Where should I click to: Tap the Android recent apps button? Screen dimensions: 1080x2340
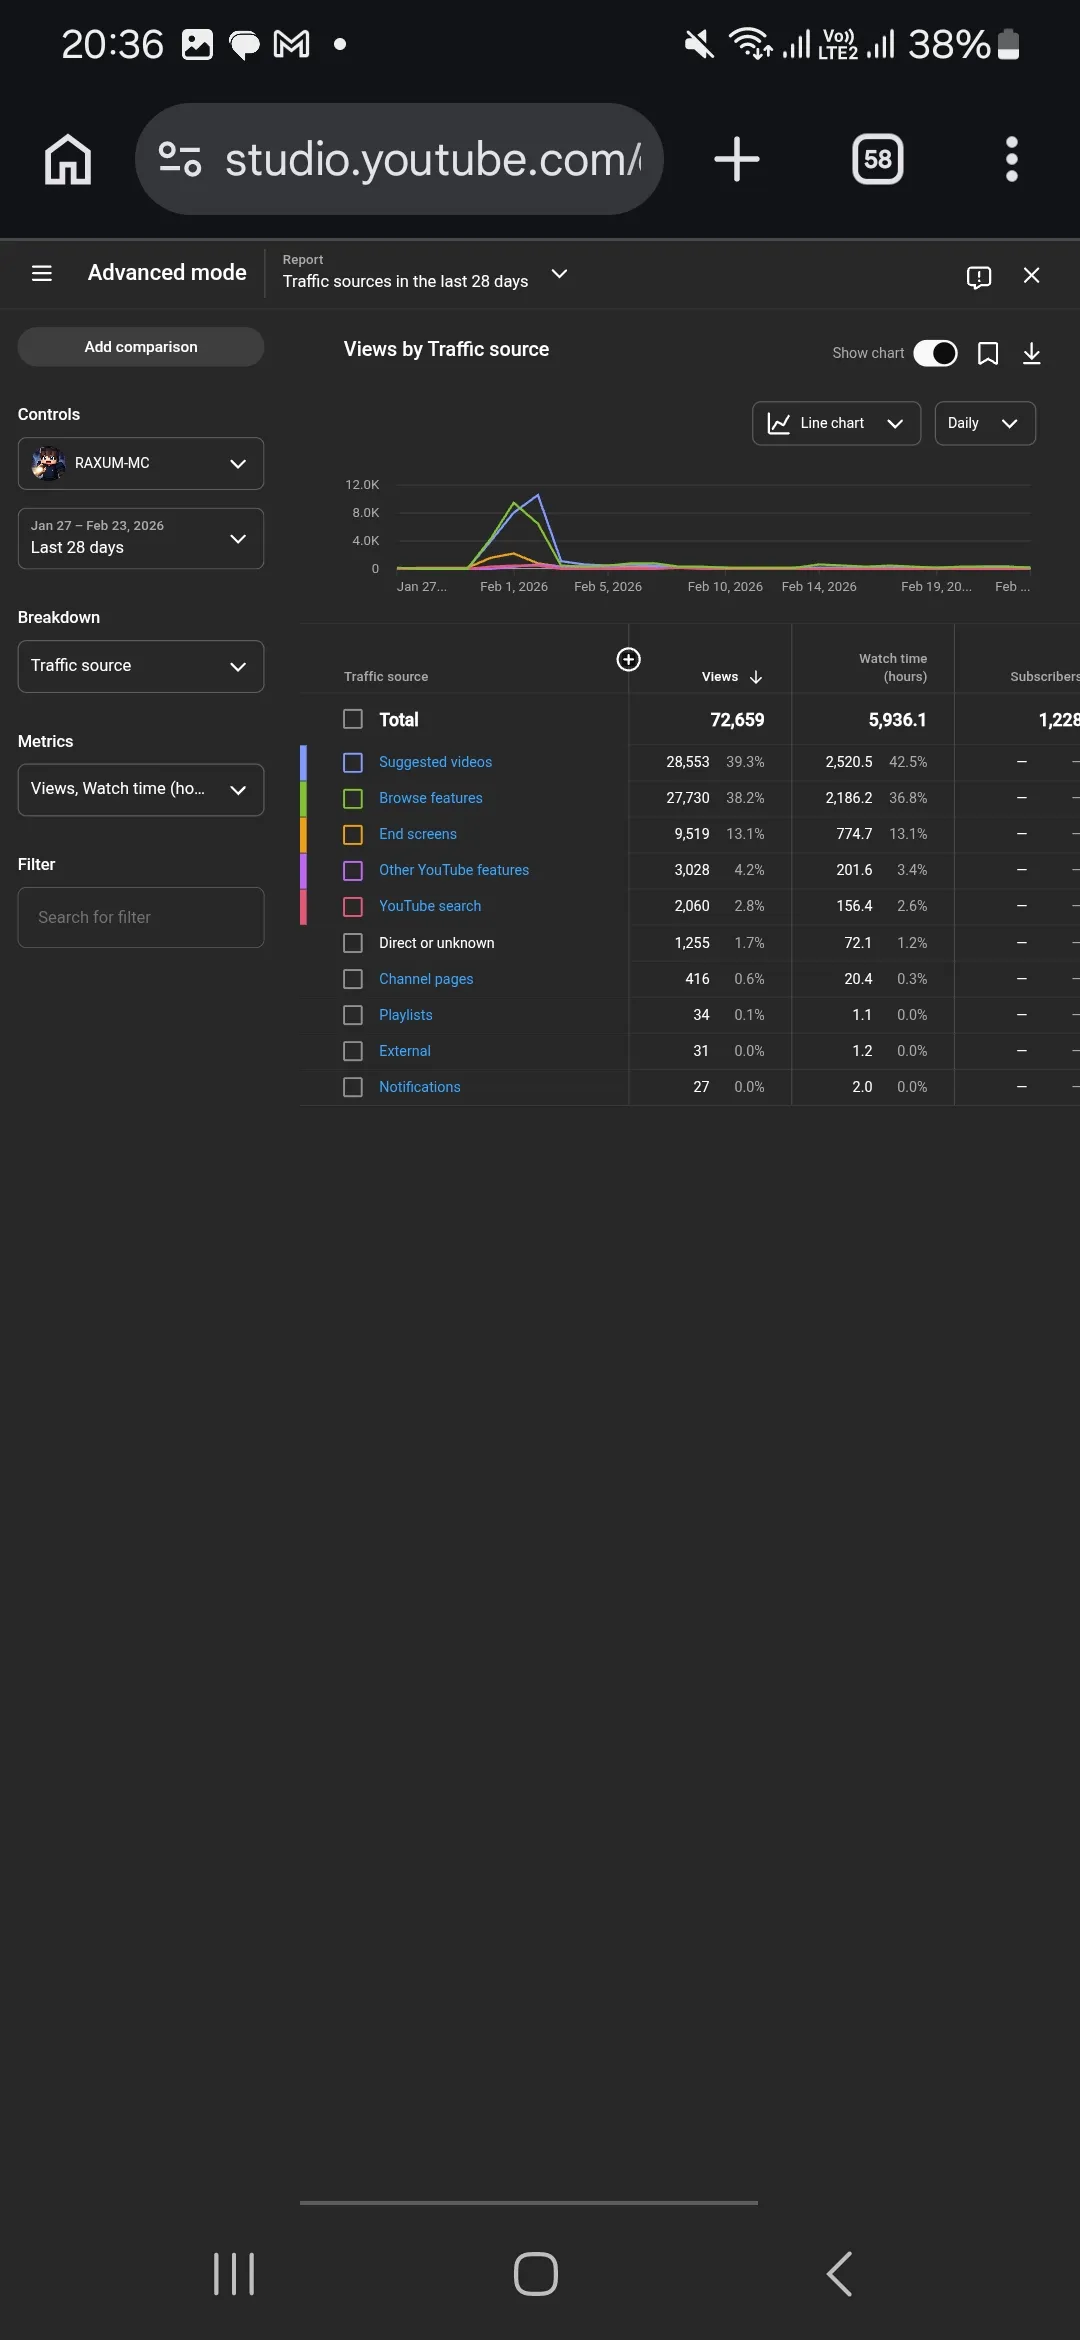pos(234,2274)
